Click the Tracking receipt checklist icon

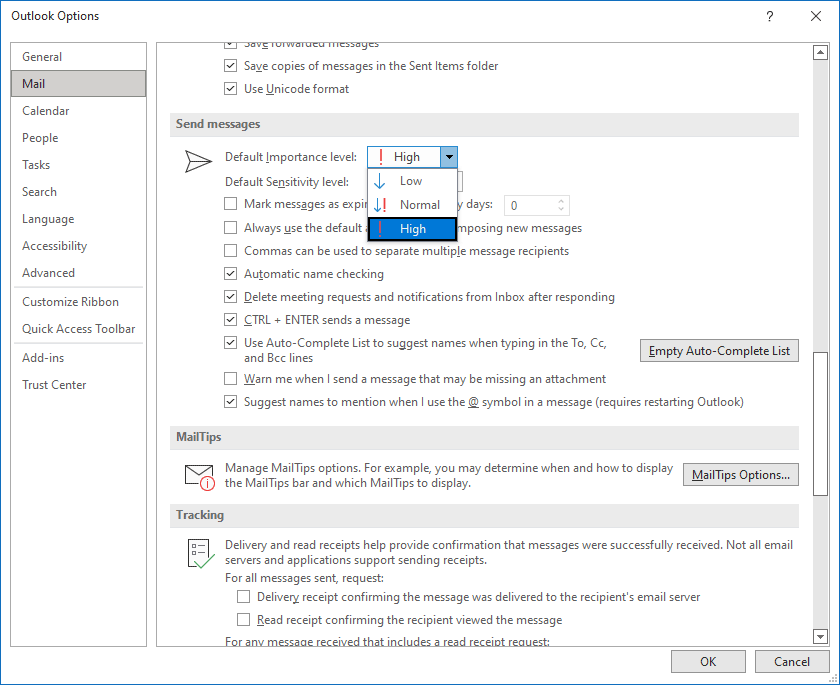pyautogui.click(x=200, y=554)
